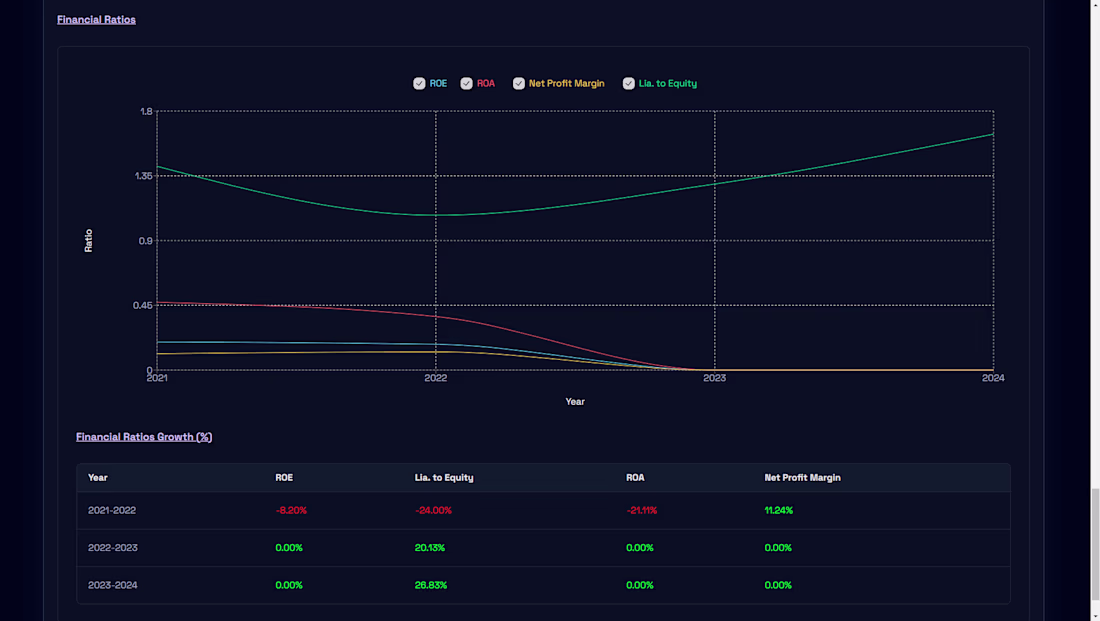Click the ROE legend label

437,83
